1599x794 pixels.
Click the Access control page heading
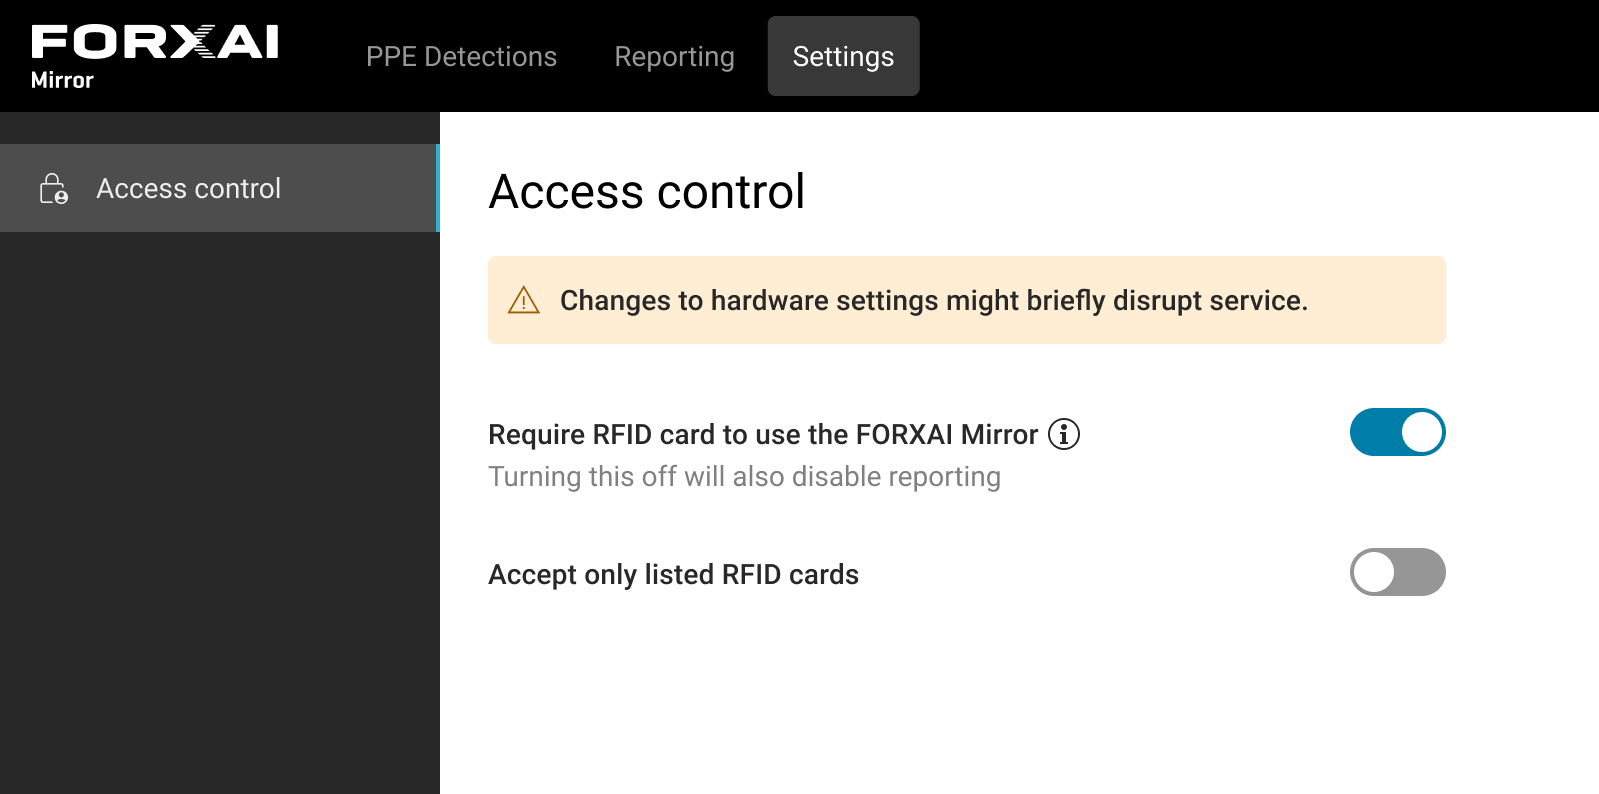click(x=646, y=192)
